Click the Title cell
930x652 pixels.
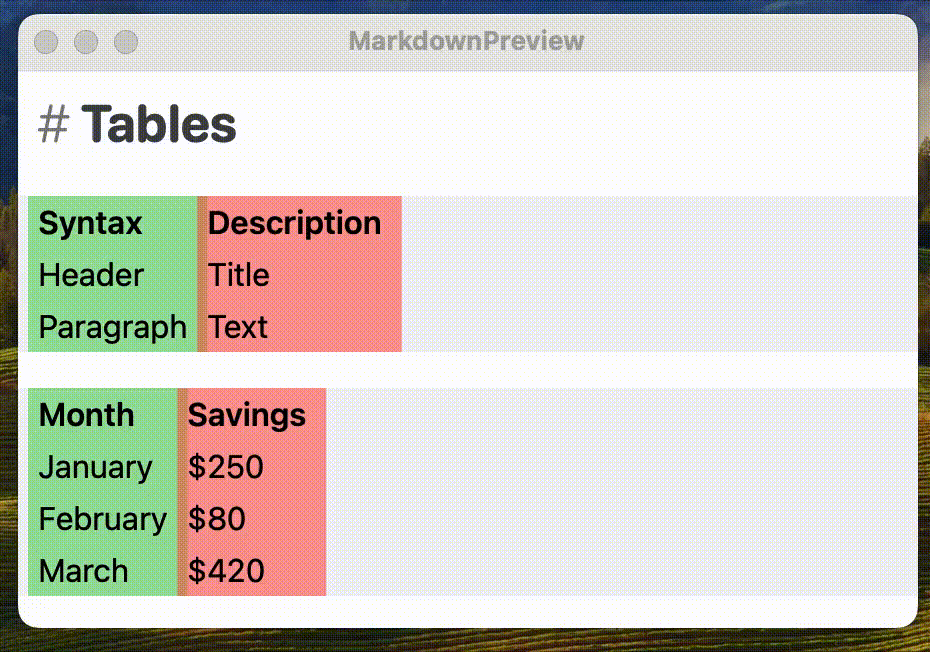(238, 275)
